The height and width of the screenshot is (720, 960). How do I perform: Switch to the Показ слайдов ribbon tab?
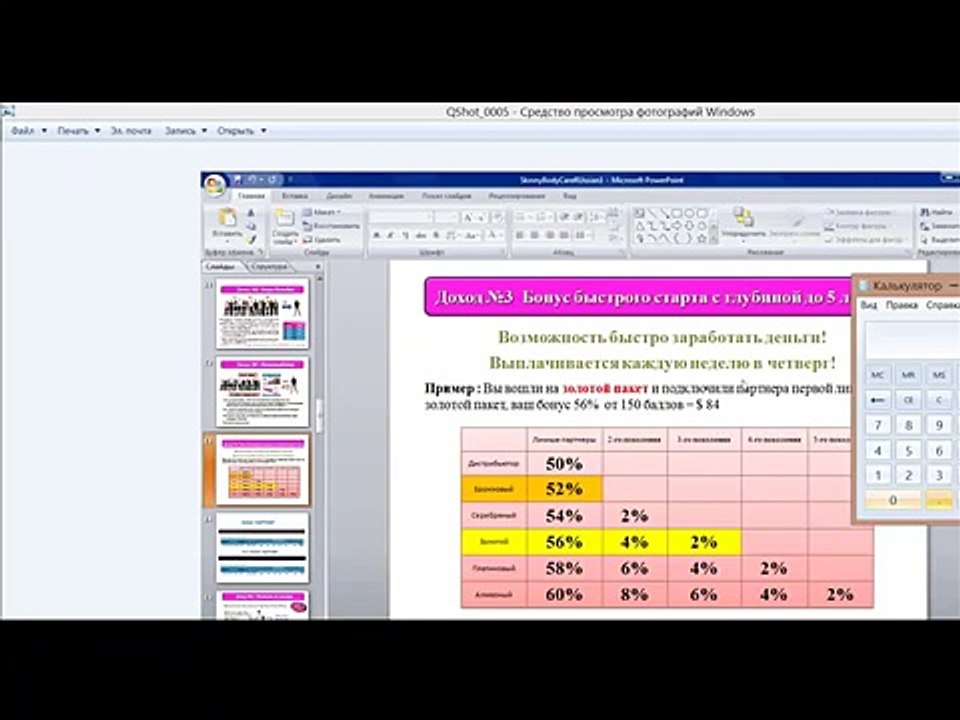tap(446, 196)
